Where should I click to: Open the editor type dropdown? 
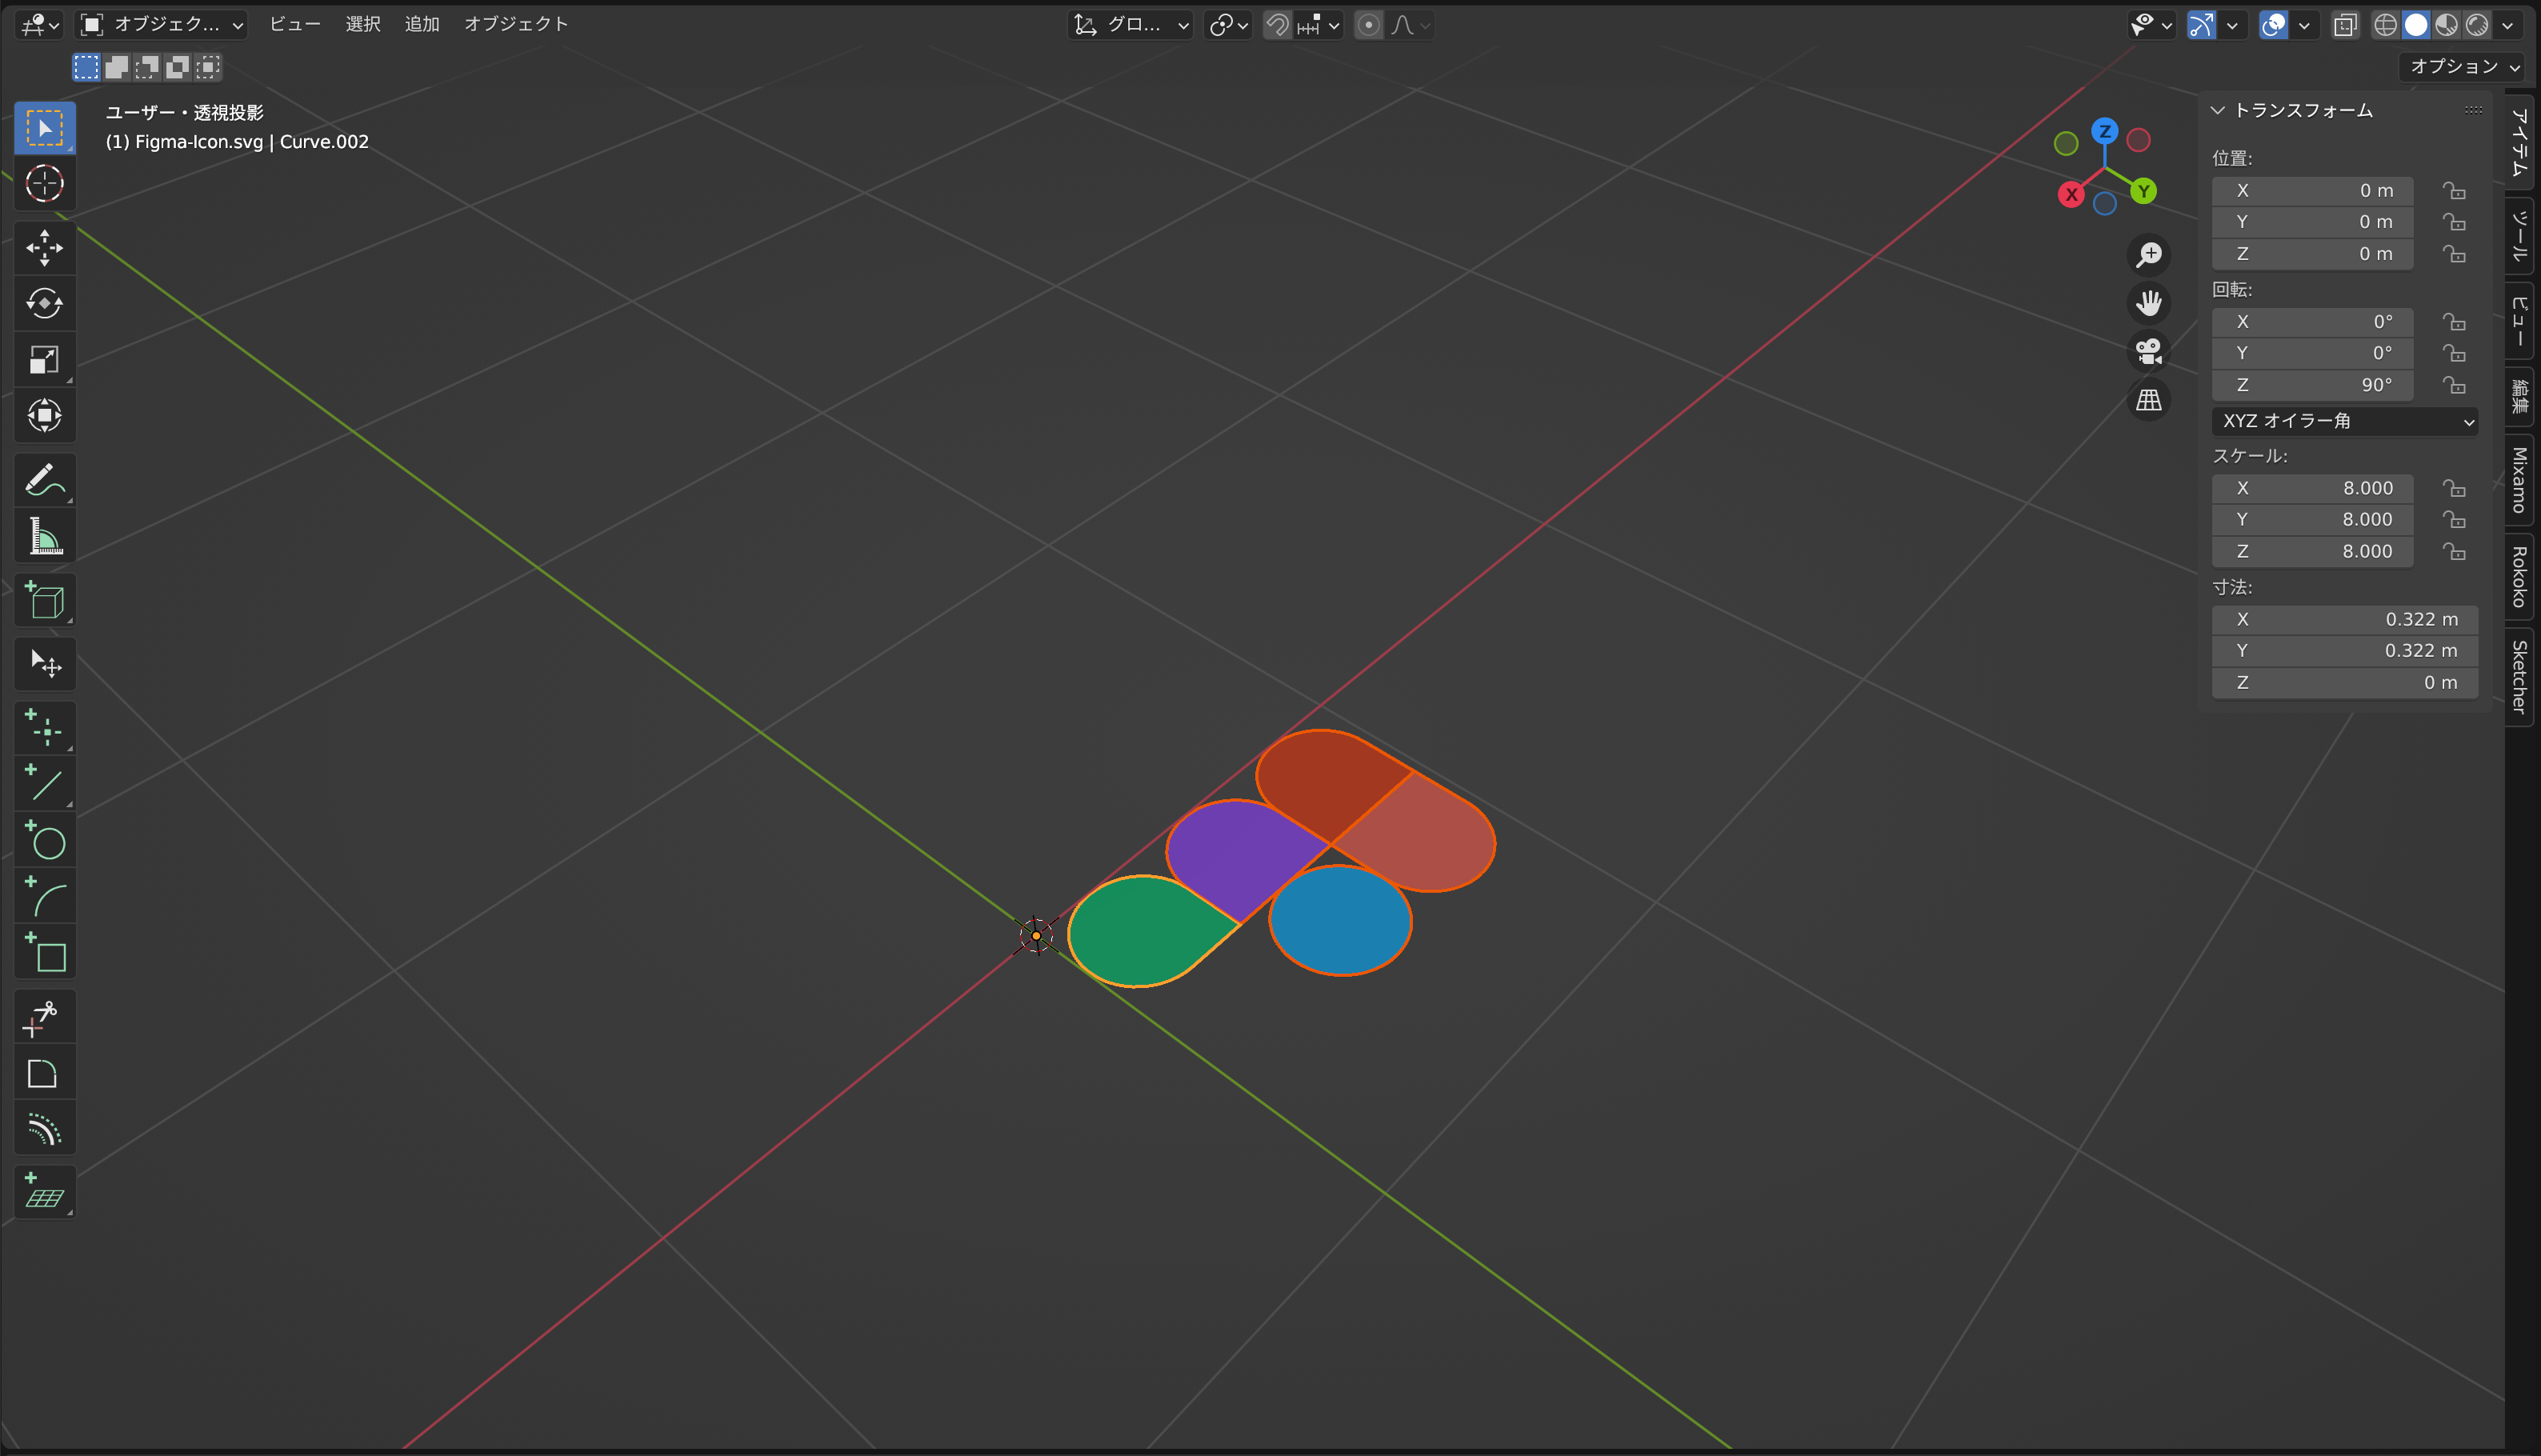pos(40,25)
